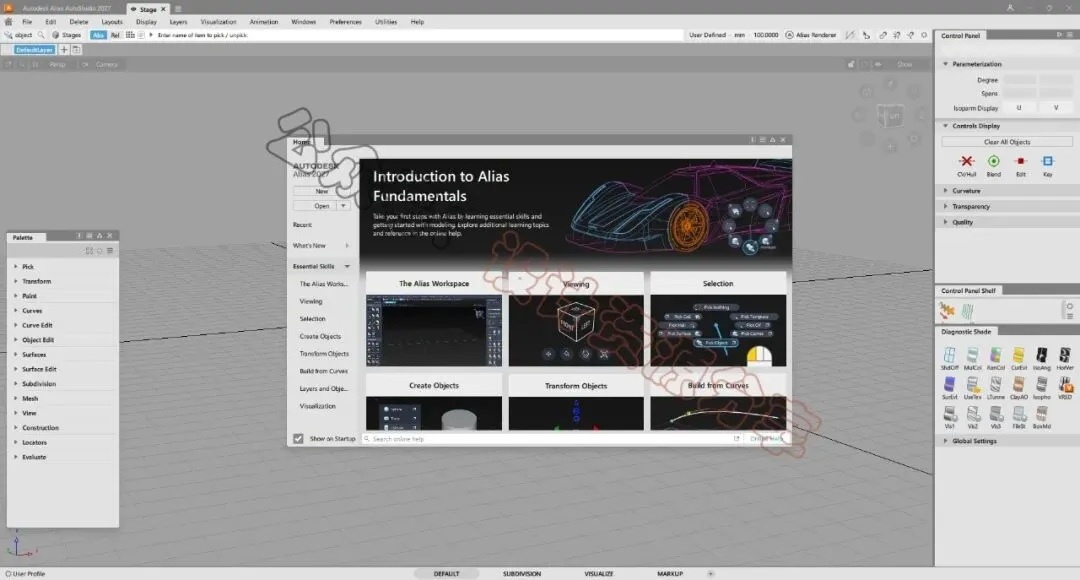Screen dimensions: 1080x580
Task: Select the SurEvl diagnostic shade icon
Action: coord(949,384)
